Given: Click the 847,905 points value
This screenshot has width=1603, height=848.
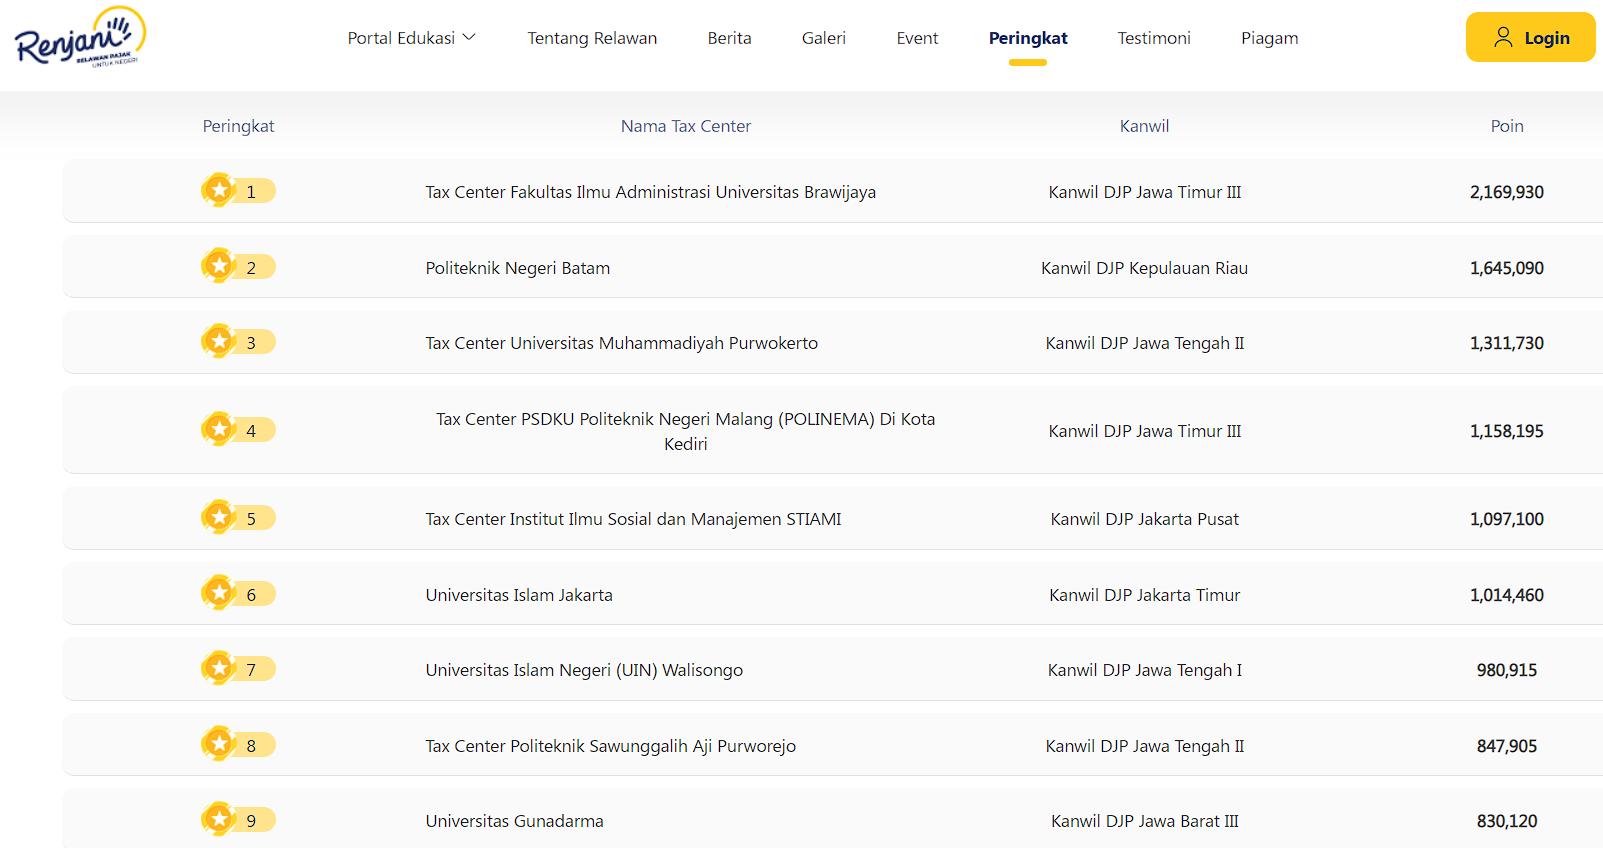Looking at the screenshot, I should [1507, 746].
